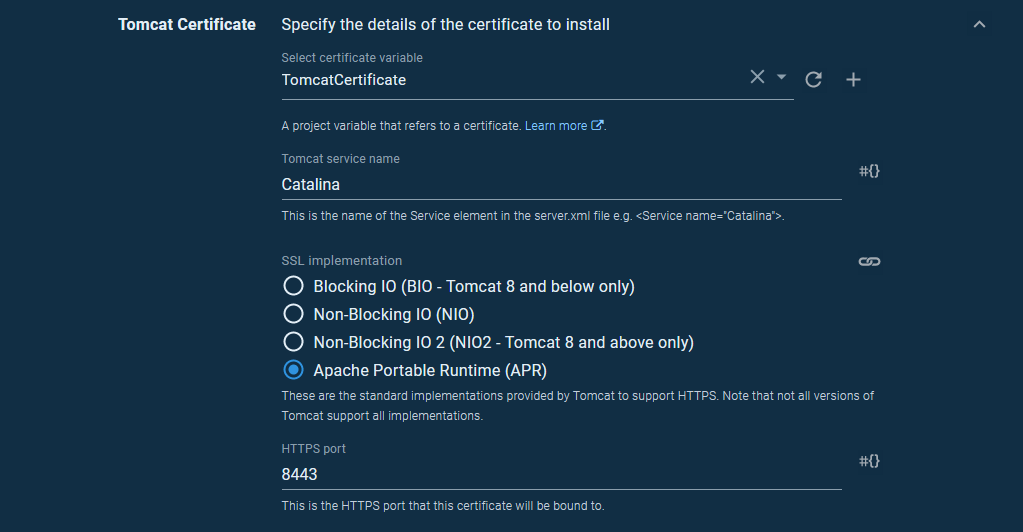Click the chain link icon beside SSL implementation
The height and width of the screenshot is (532, 1023).
click(x=869, y=261)
